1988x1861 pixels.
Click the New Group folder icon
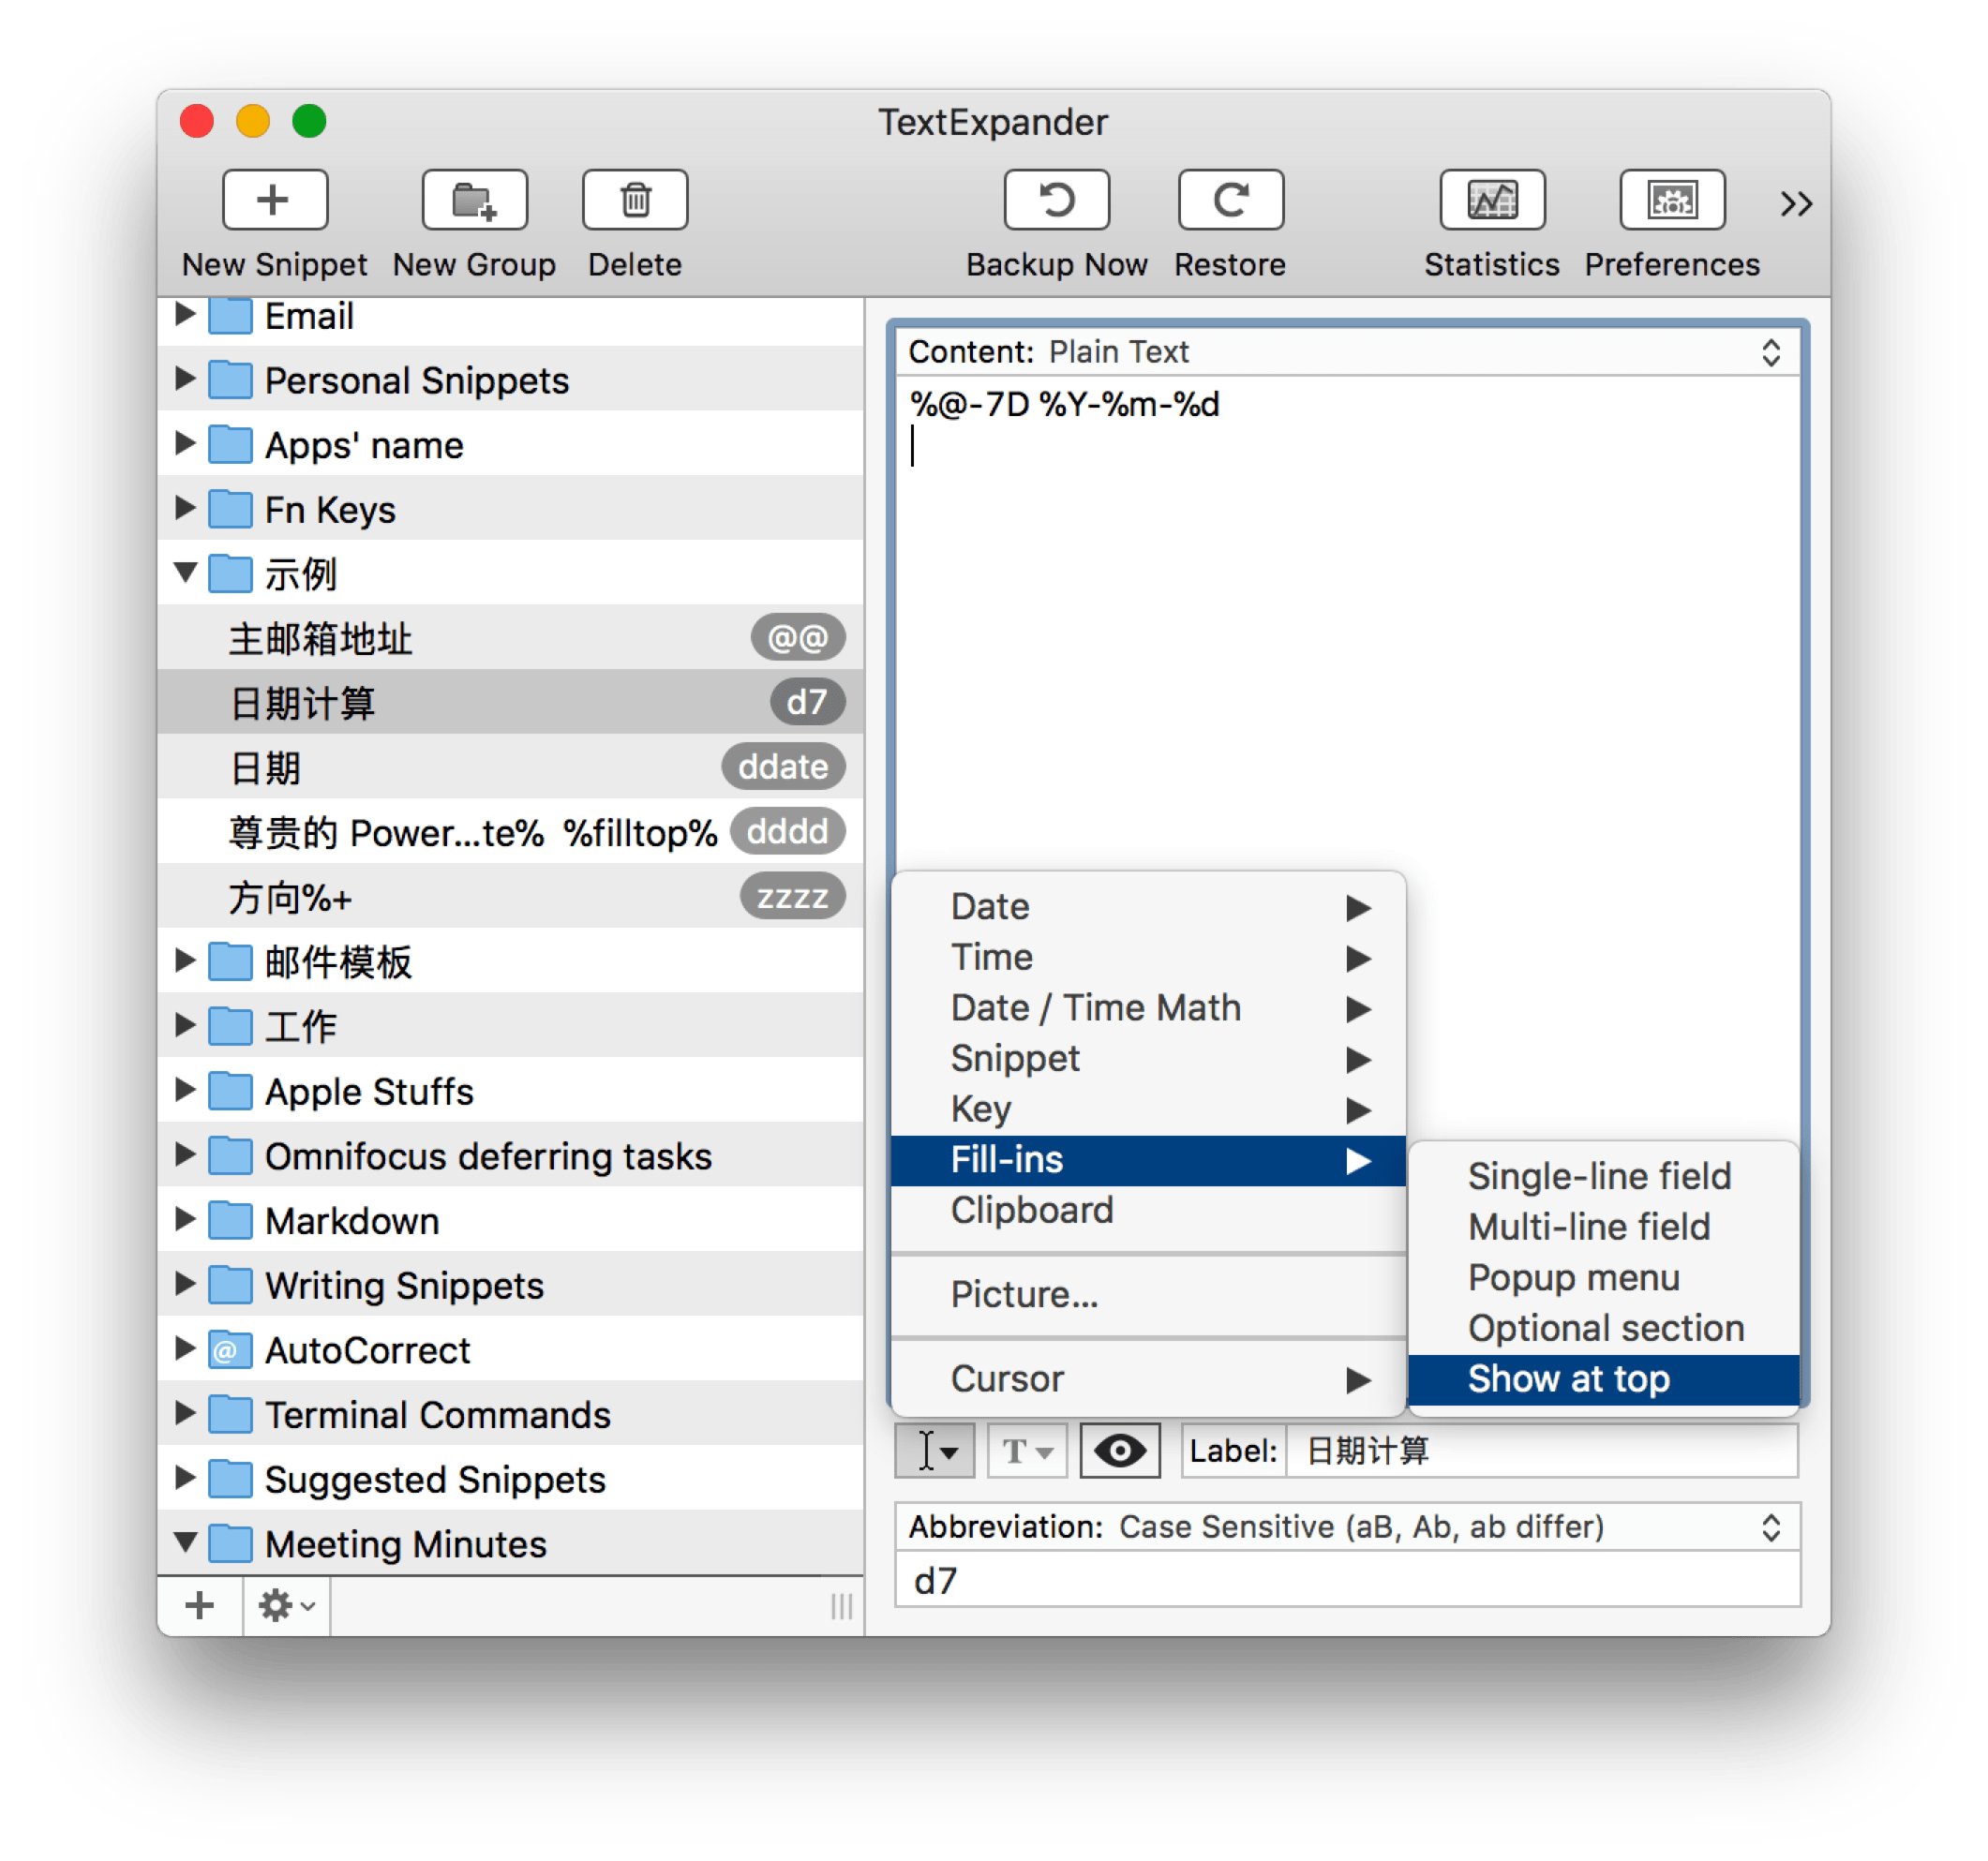point(474,200)
